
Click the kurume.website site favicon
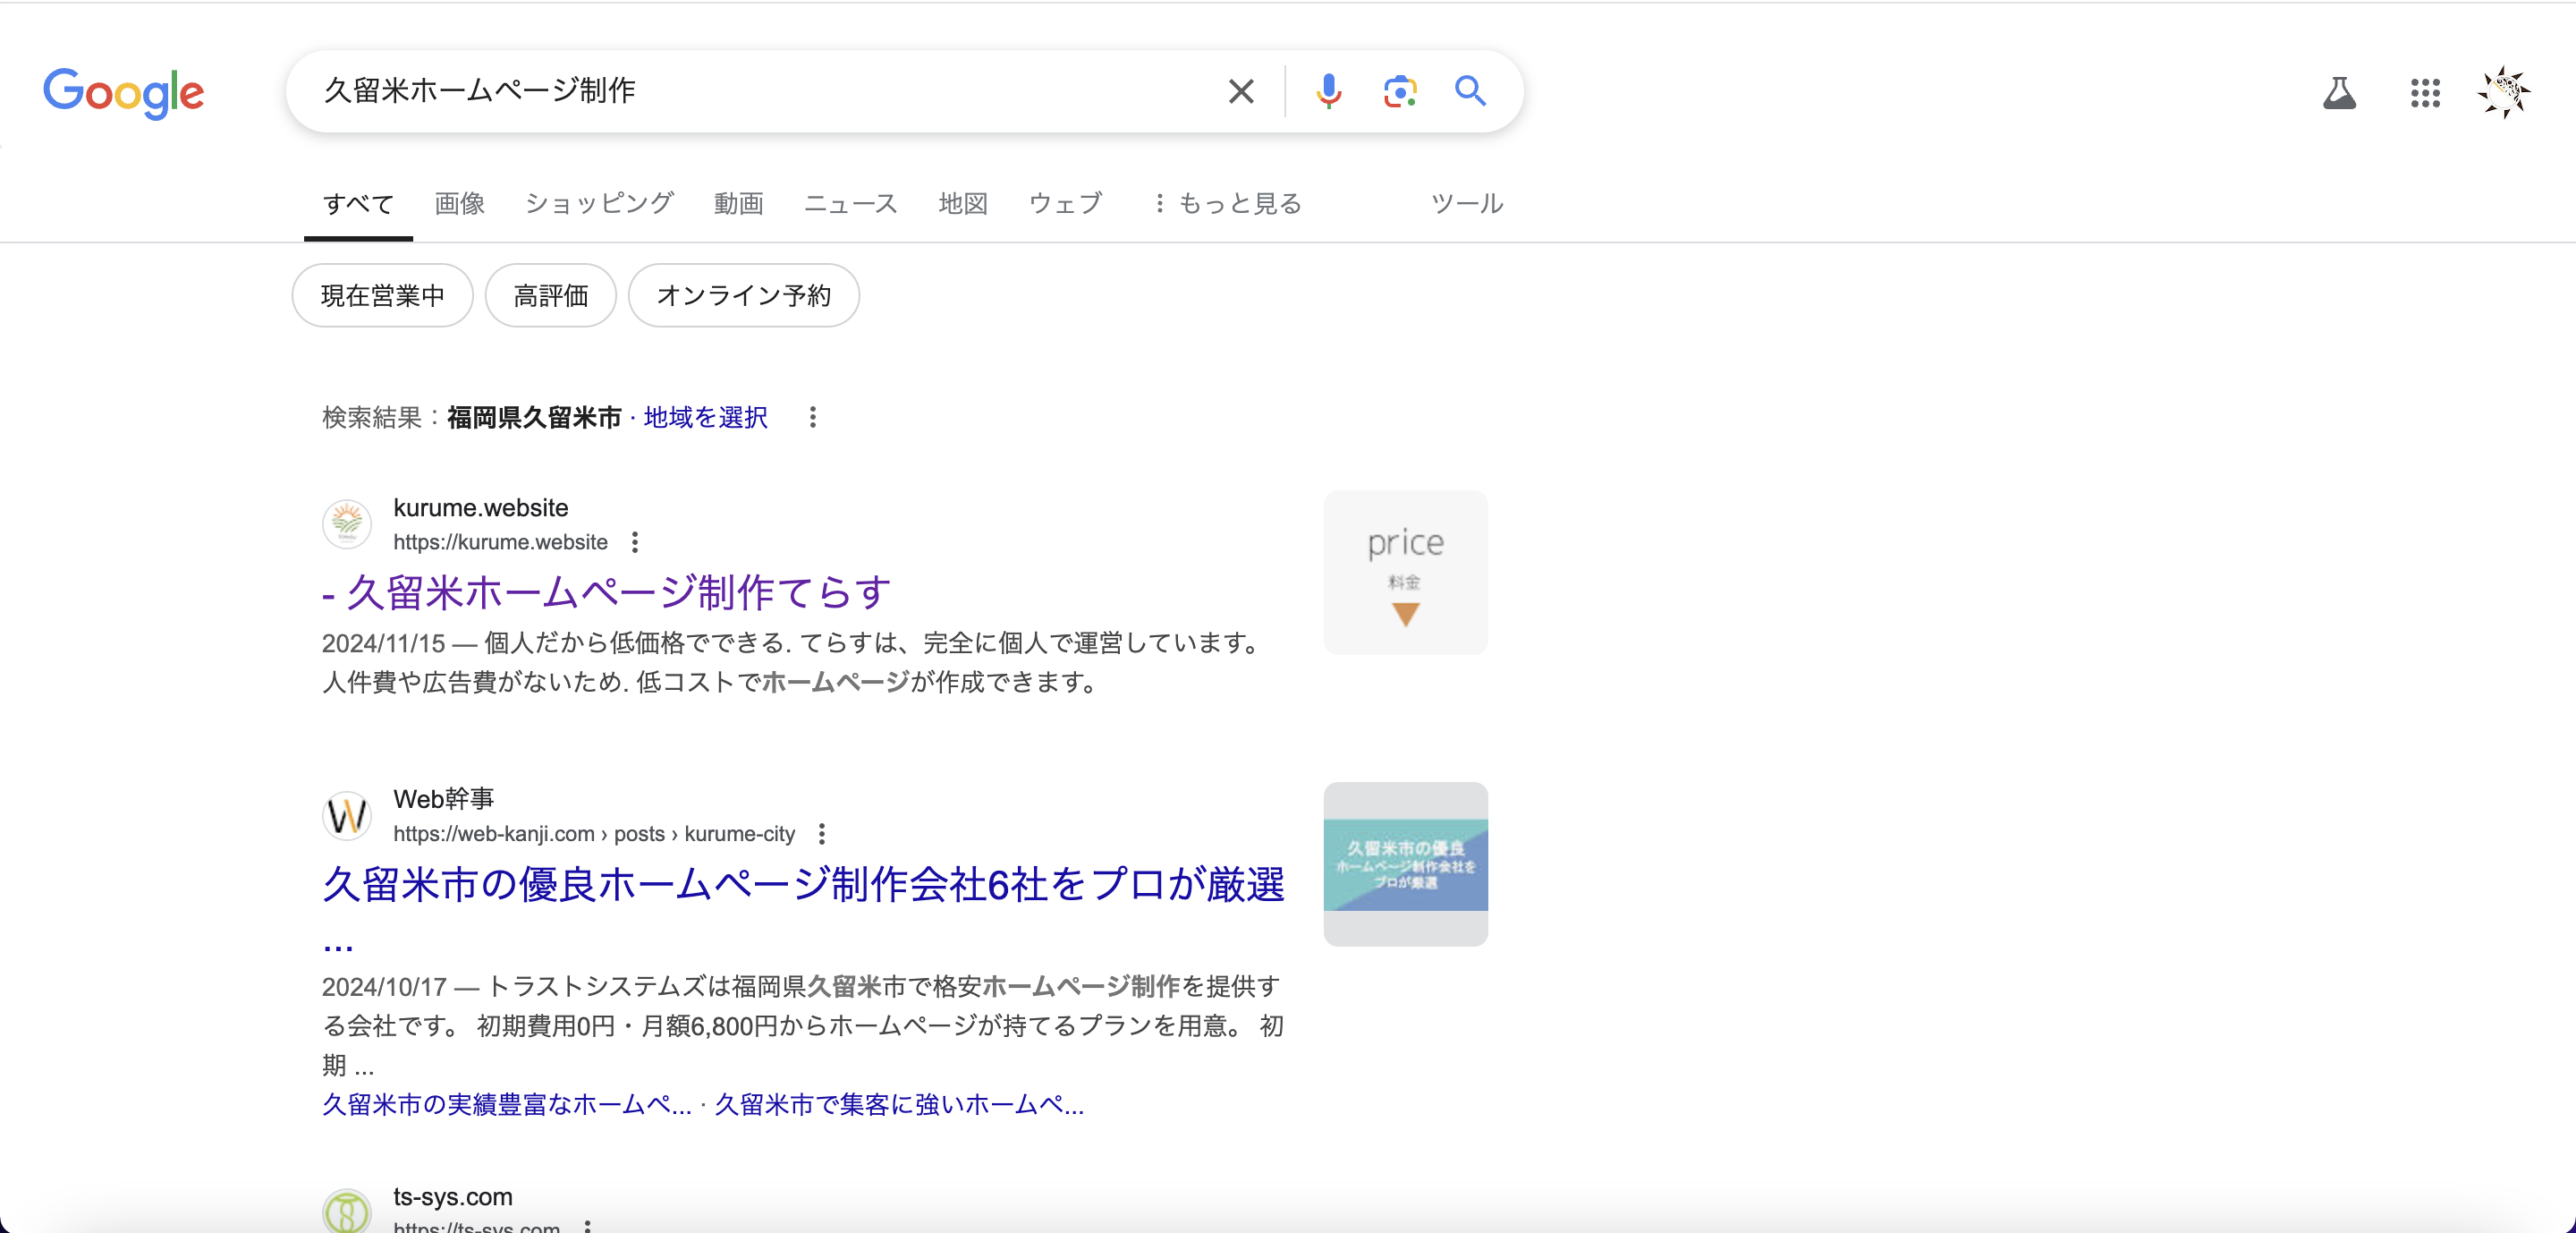point(347,523)
